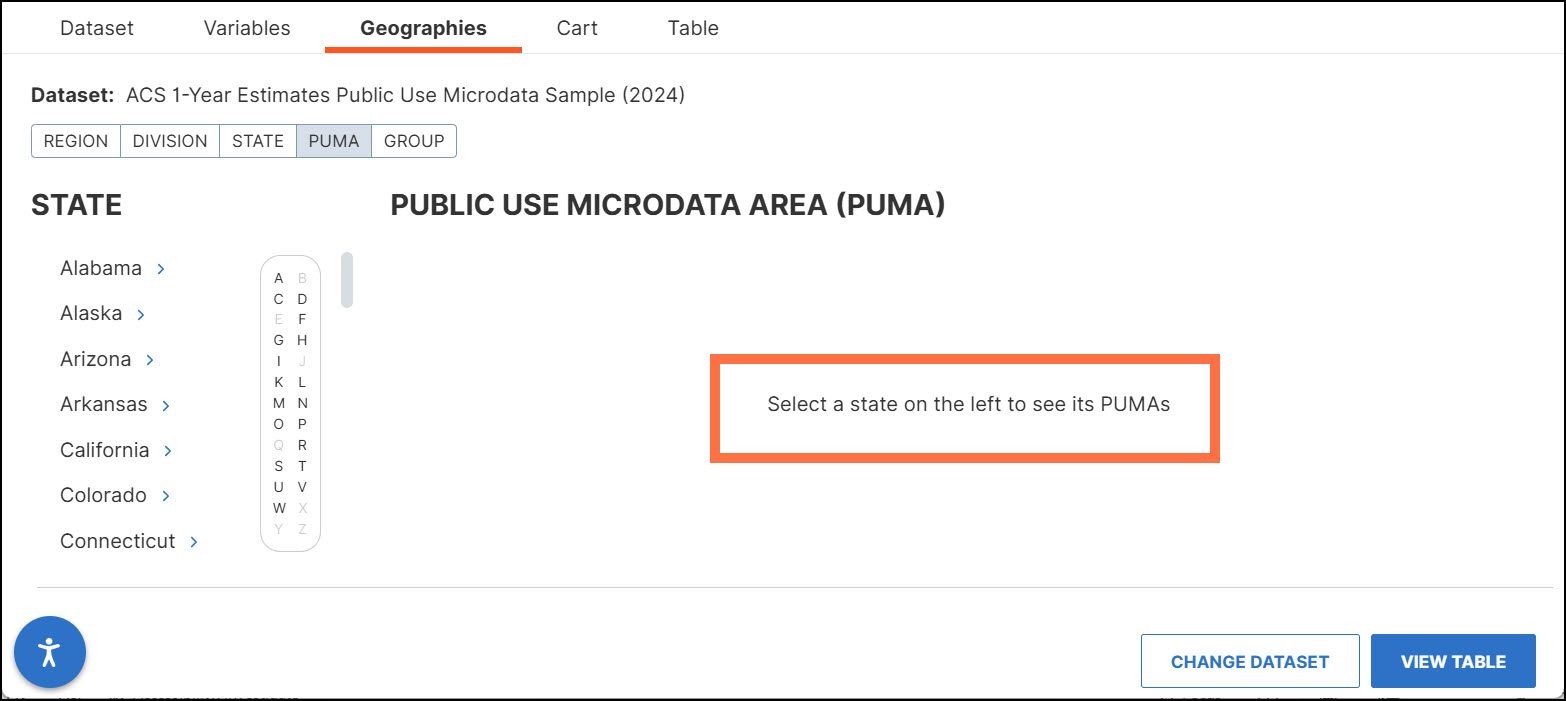
Task: Open the accessibility widget icon
Action: pyautogui.click(x=50, y=653)
